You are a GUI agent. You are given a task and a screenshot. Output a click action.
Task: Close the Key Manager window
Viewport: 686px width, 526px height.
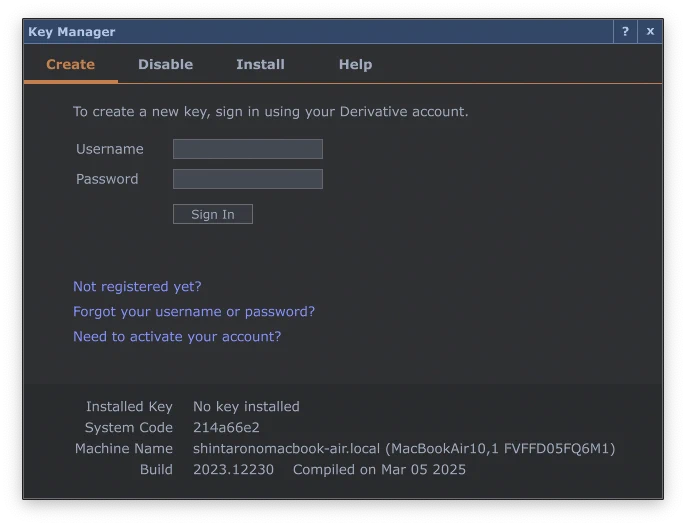[650, 32]
